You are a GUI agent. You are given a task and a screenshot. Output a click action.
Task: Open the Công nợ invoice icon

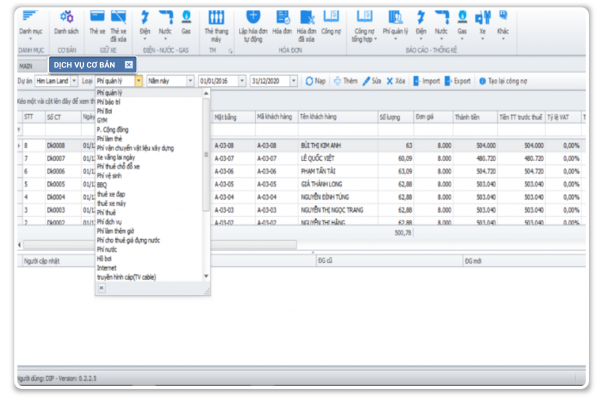pos(331,21)
